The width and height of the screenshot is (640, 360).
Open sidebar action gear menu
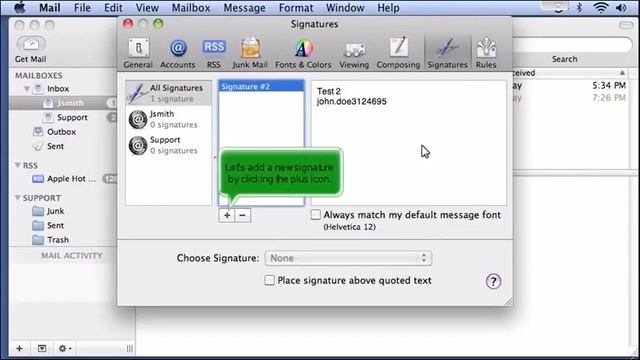(x=64, y=349)
